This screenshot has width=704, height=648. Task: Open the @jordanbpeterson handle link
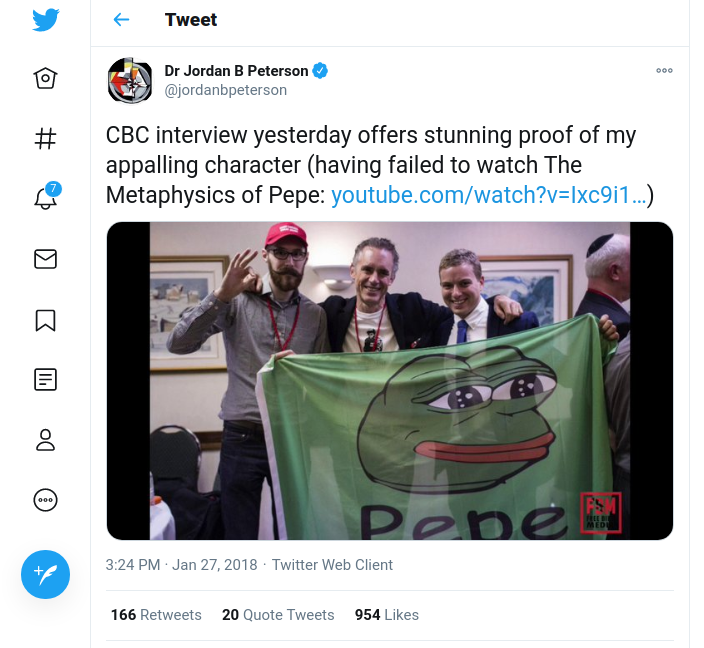tap(225, 90)
